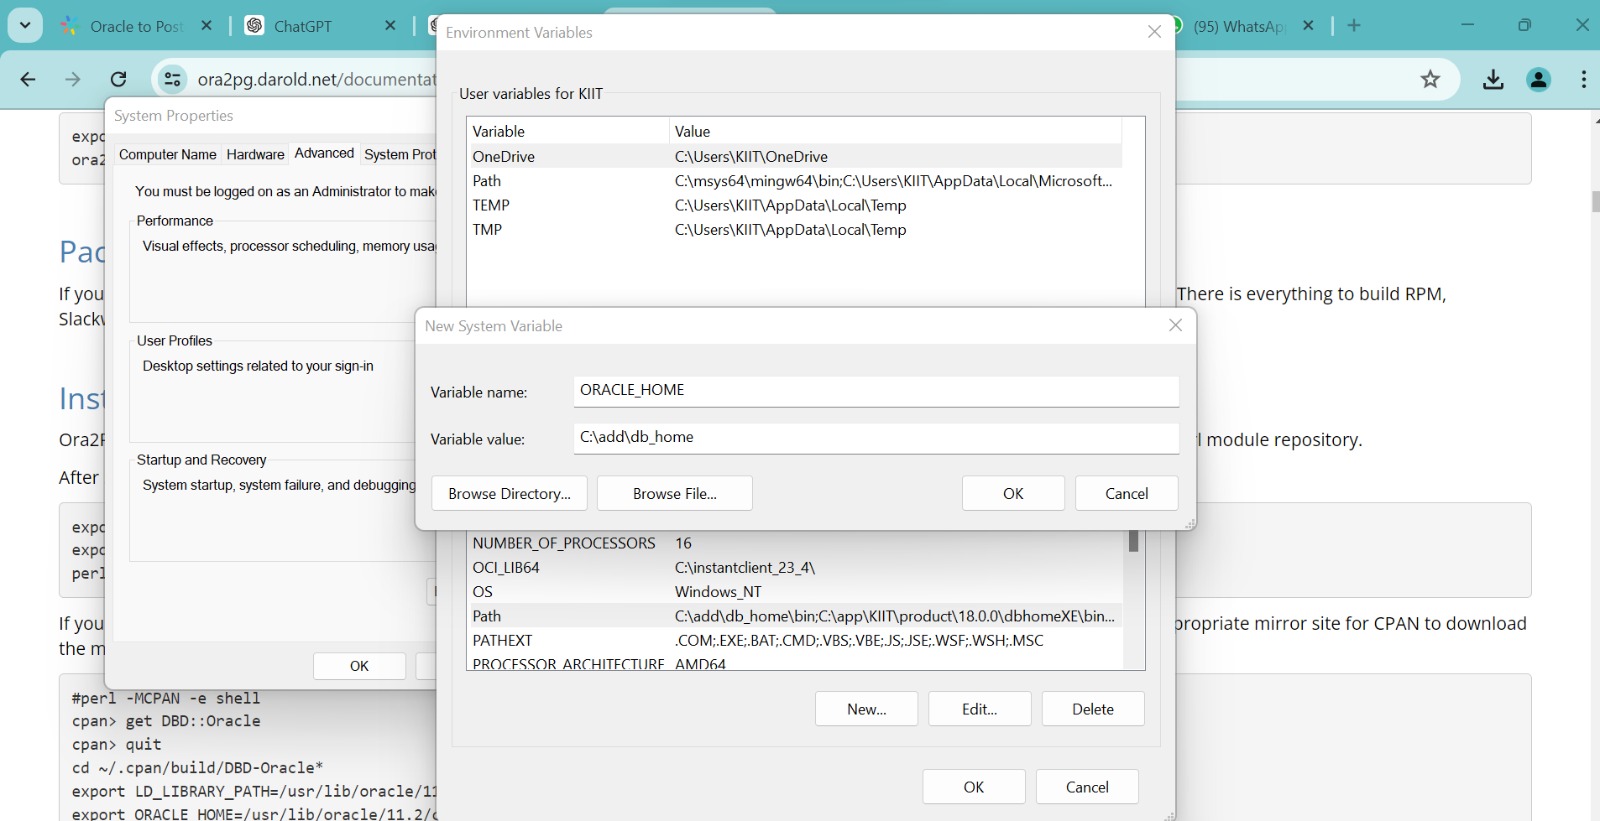Open Chrome three-dot menu
This screenshot has height=821, width=1600.
point(1584,79)
